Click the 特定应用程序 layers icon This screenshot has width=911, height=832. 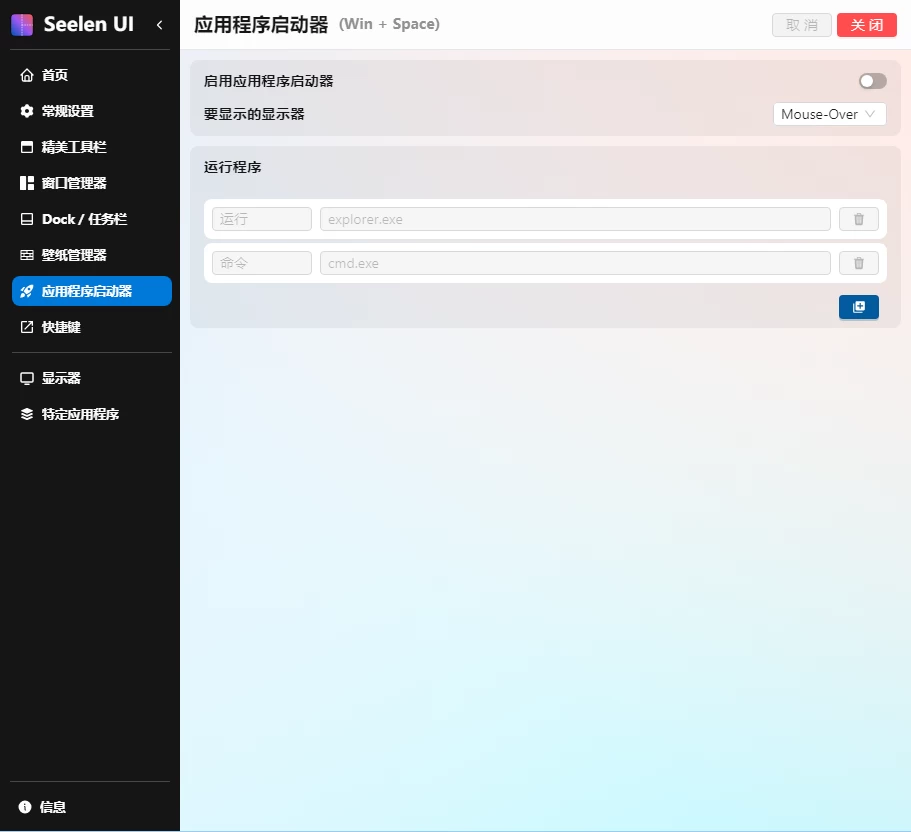coord(27,414)
